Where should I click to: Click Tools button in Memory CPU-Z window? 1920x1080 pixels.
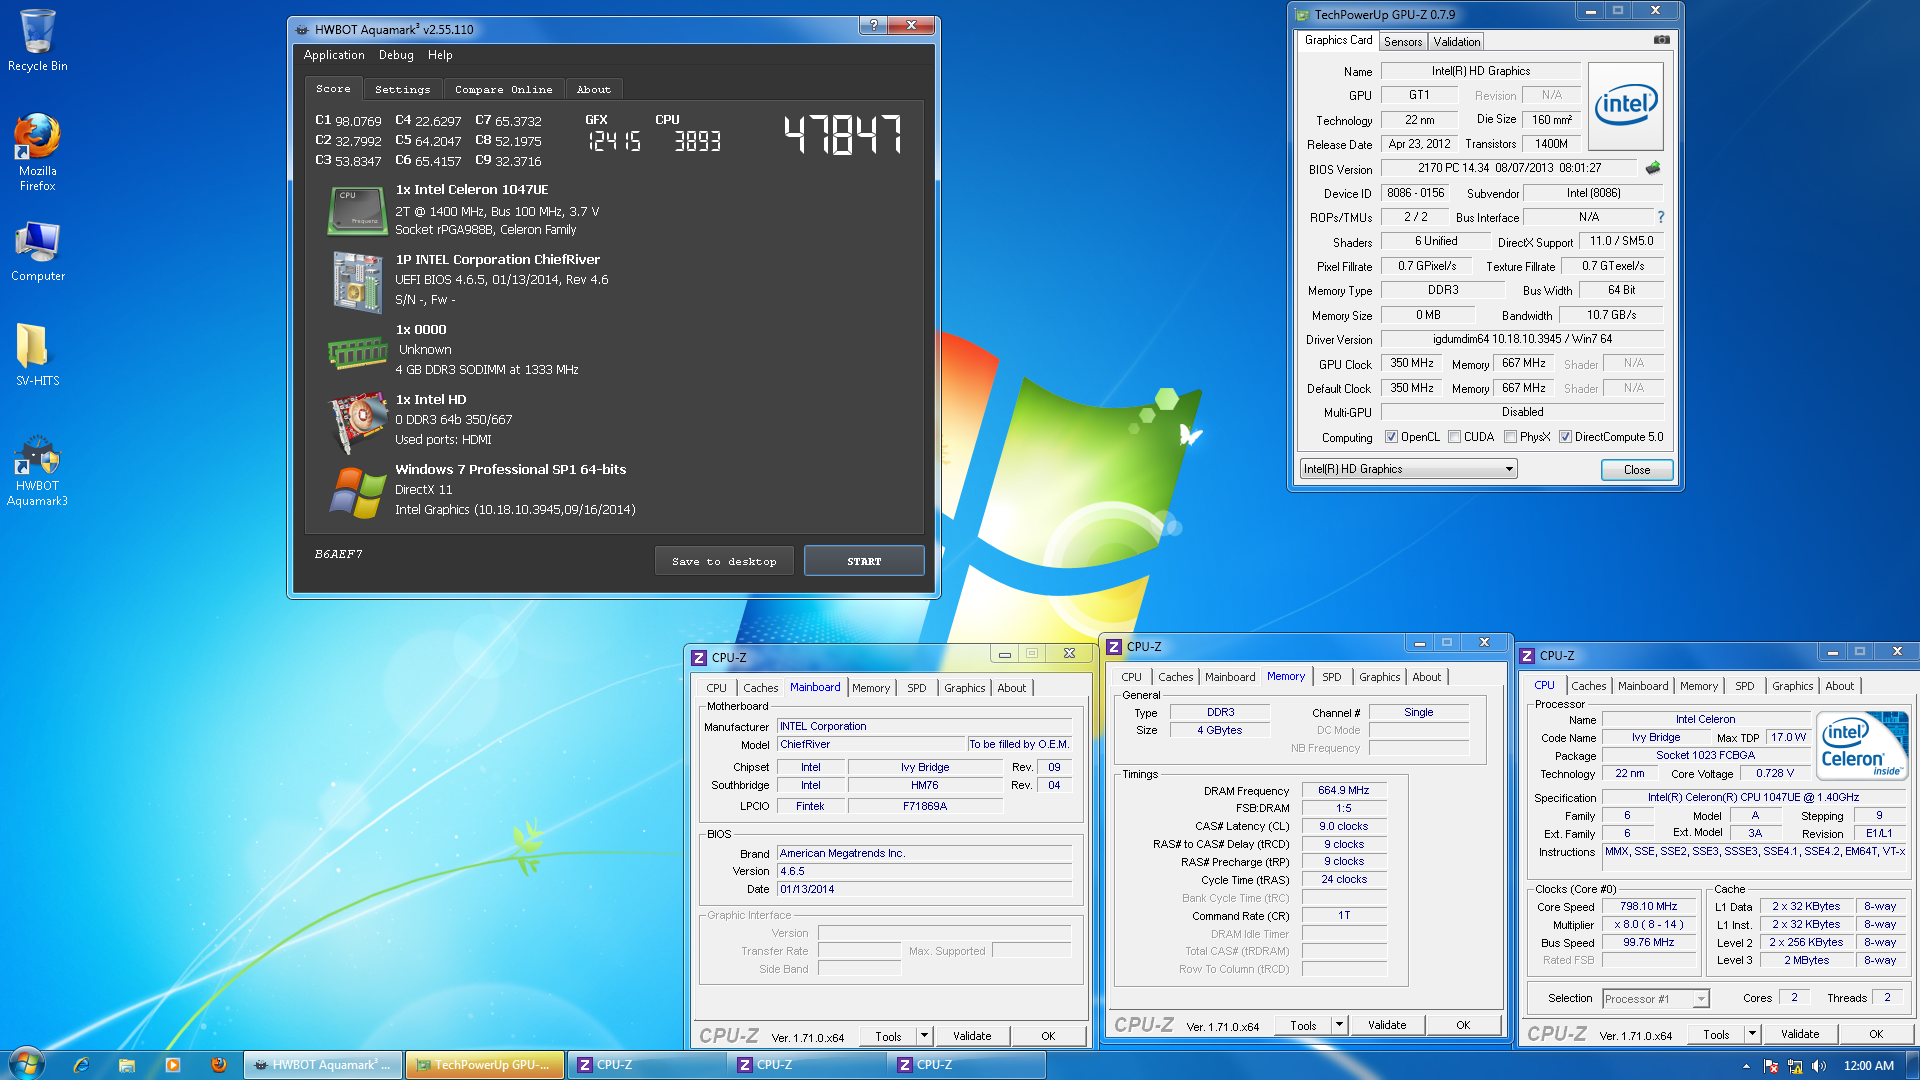[1303, 1025]
